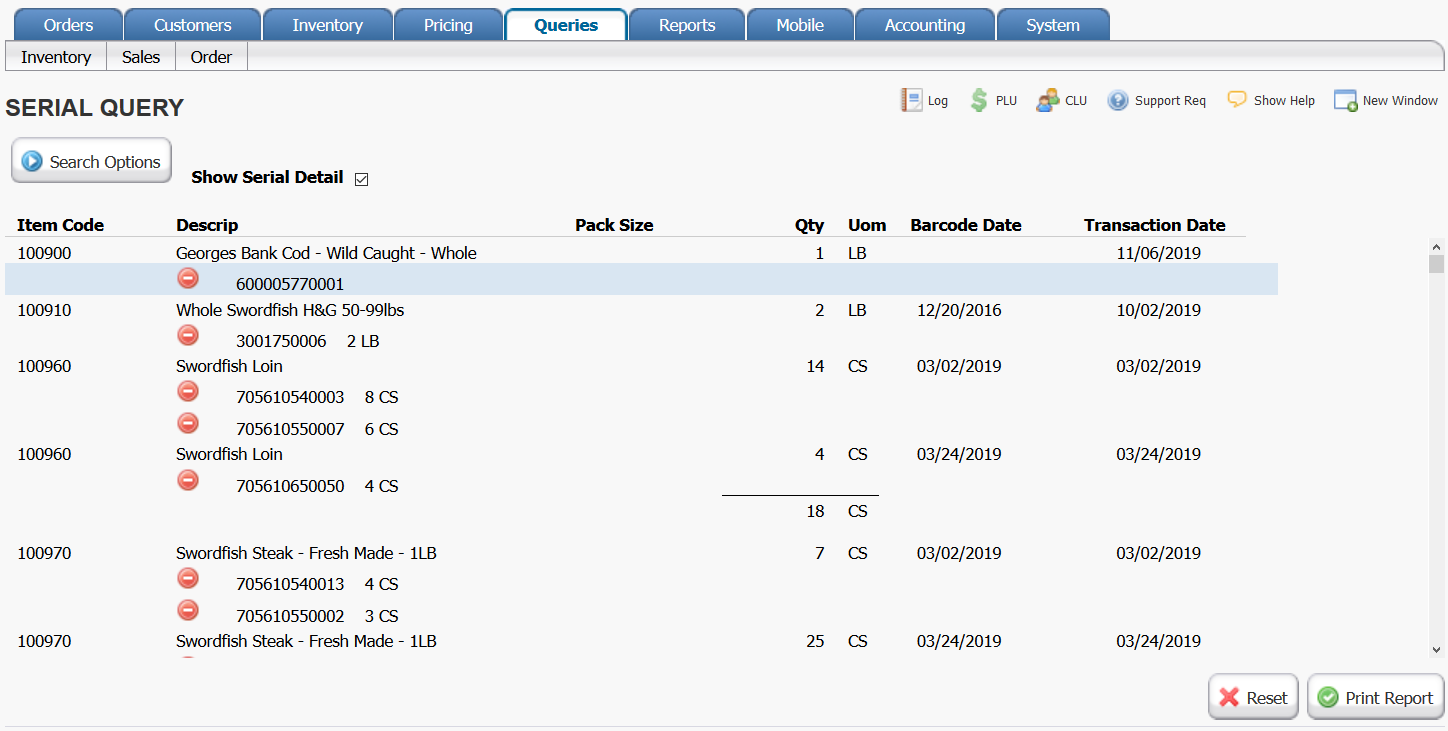
Task: Remove serial 3001750006
Action: pyautogui.click(x=188, y=336)
